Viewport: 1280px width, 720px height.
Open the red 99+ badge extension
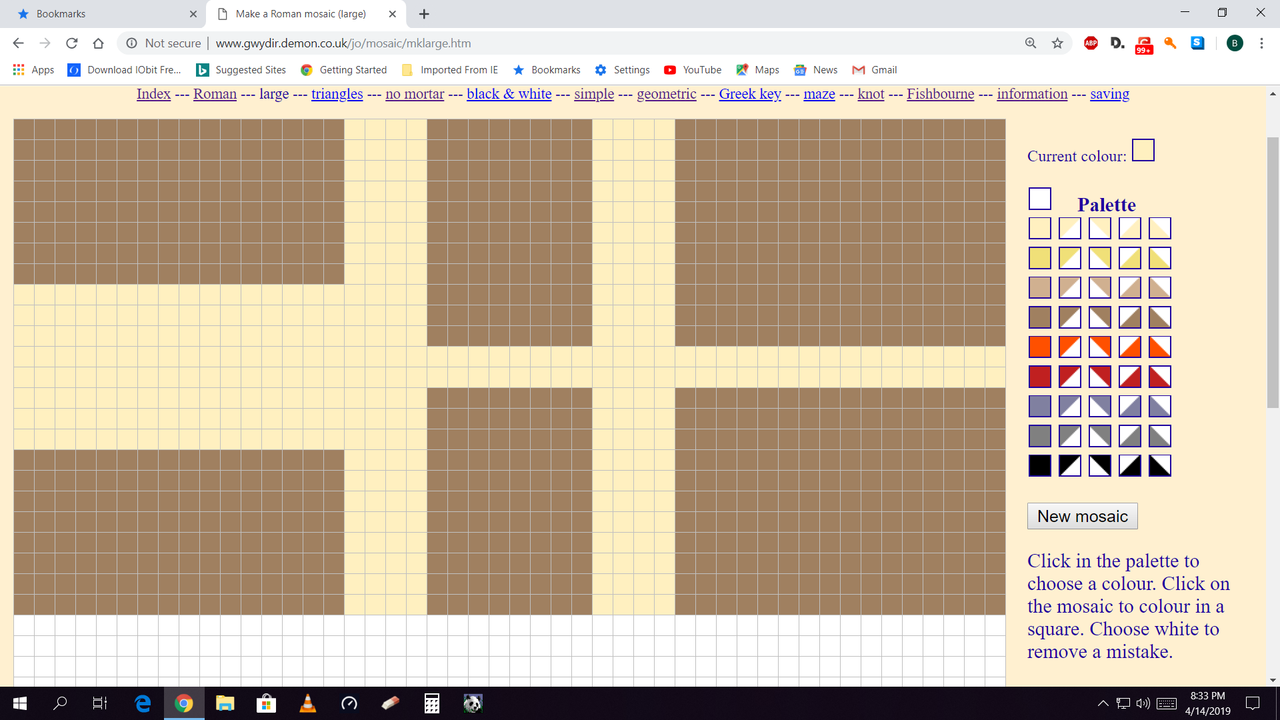point(1144,45)
